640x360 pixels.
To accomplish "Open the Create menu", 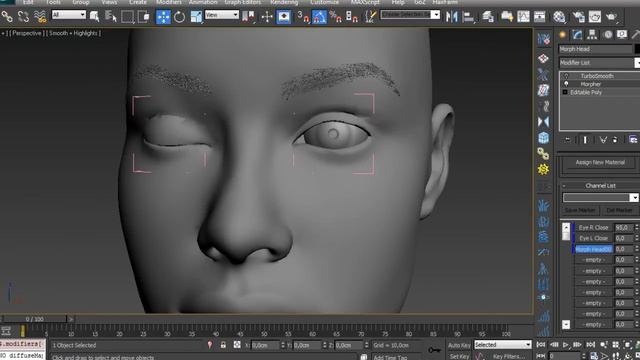I will click(x=138, y=2).
